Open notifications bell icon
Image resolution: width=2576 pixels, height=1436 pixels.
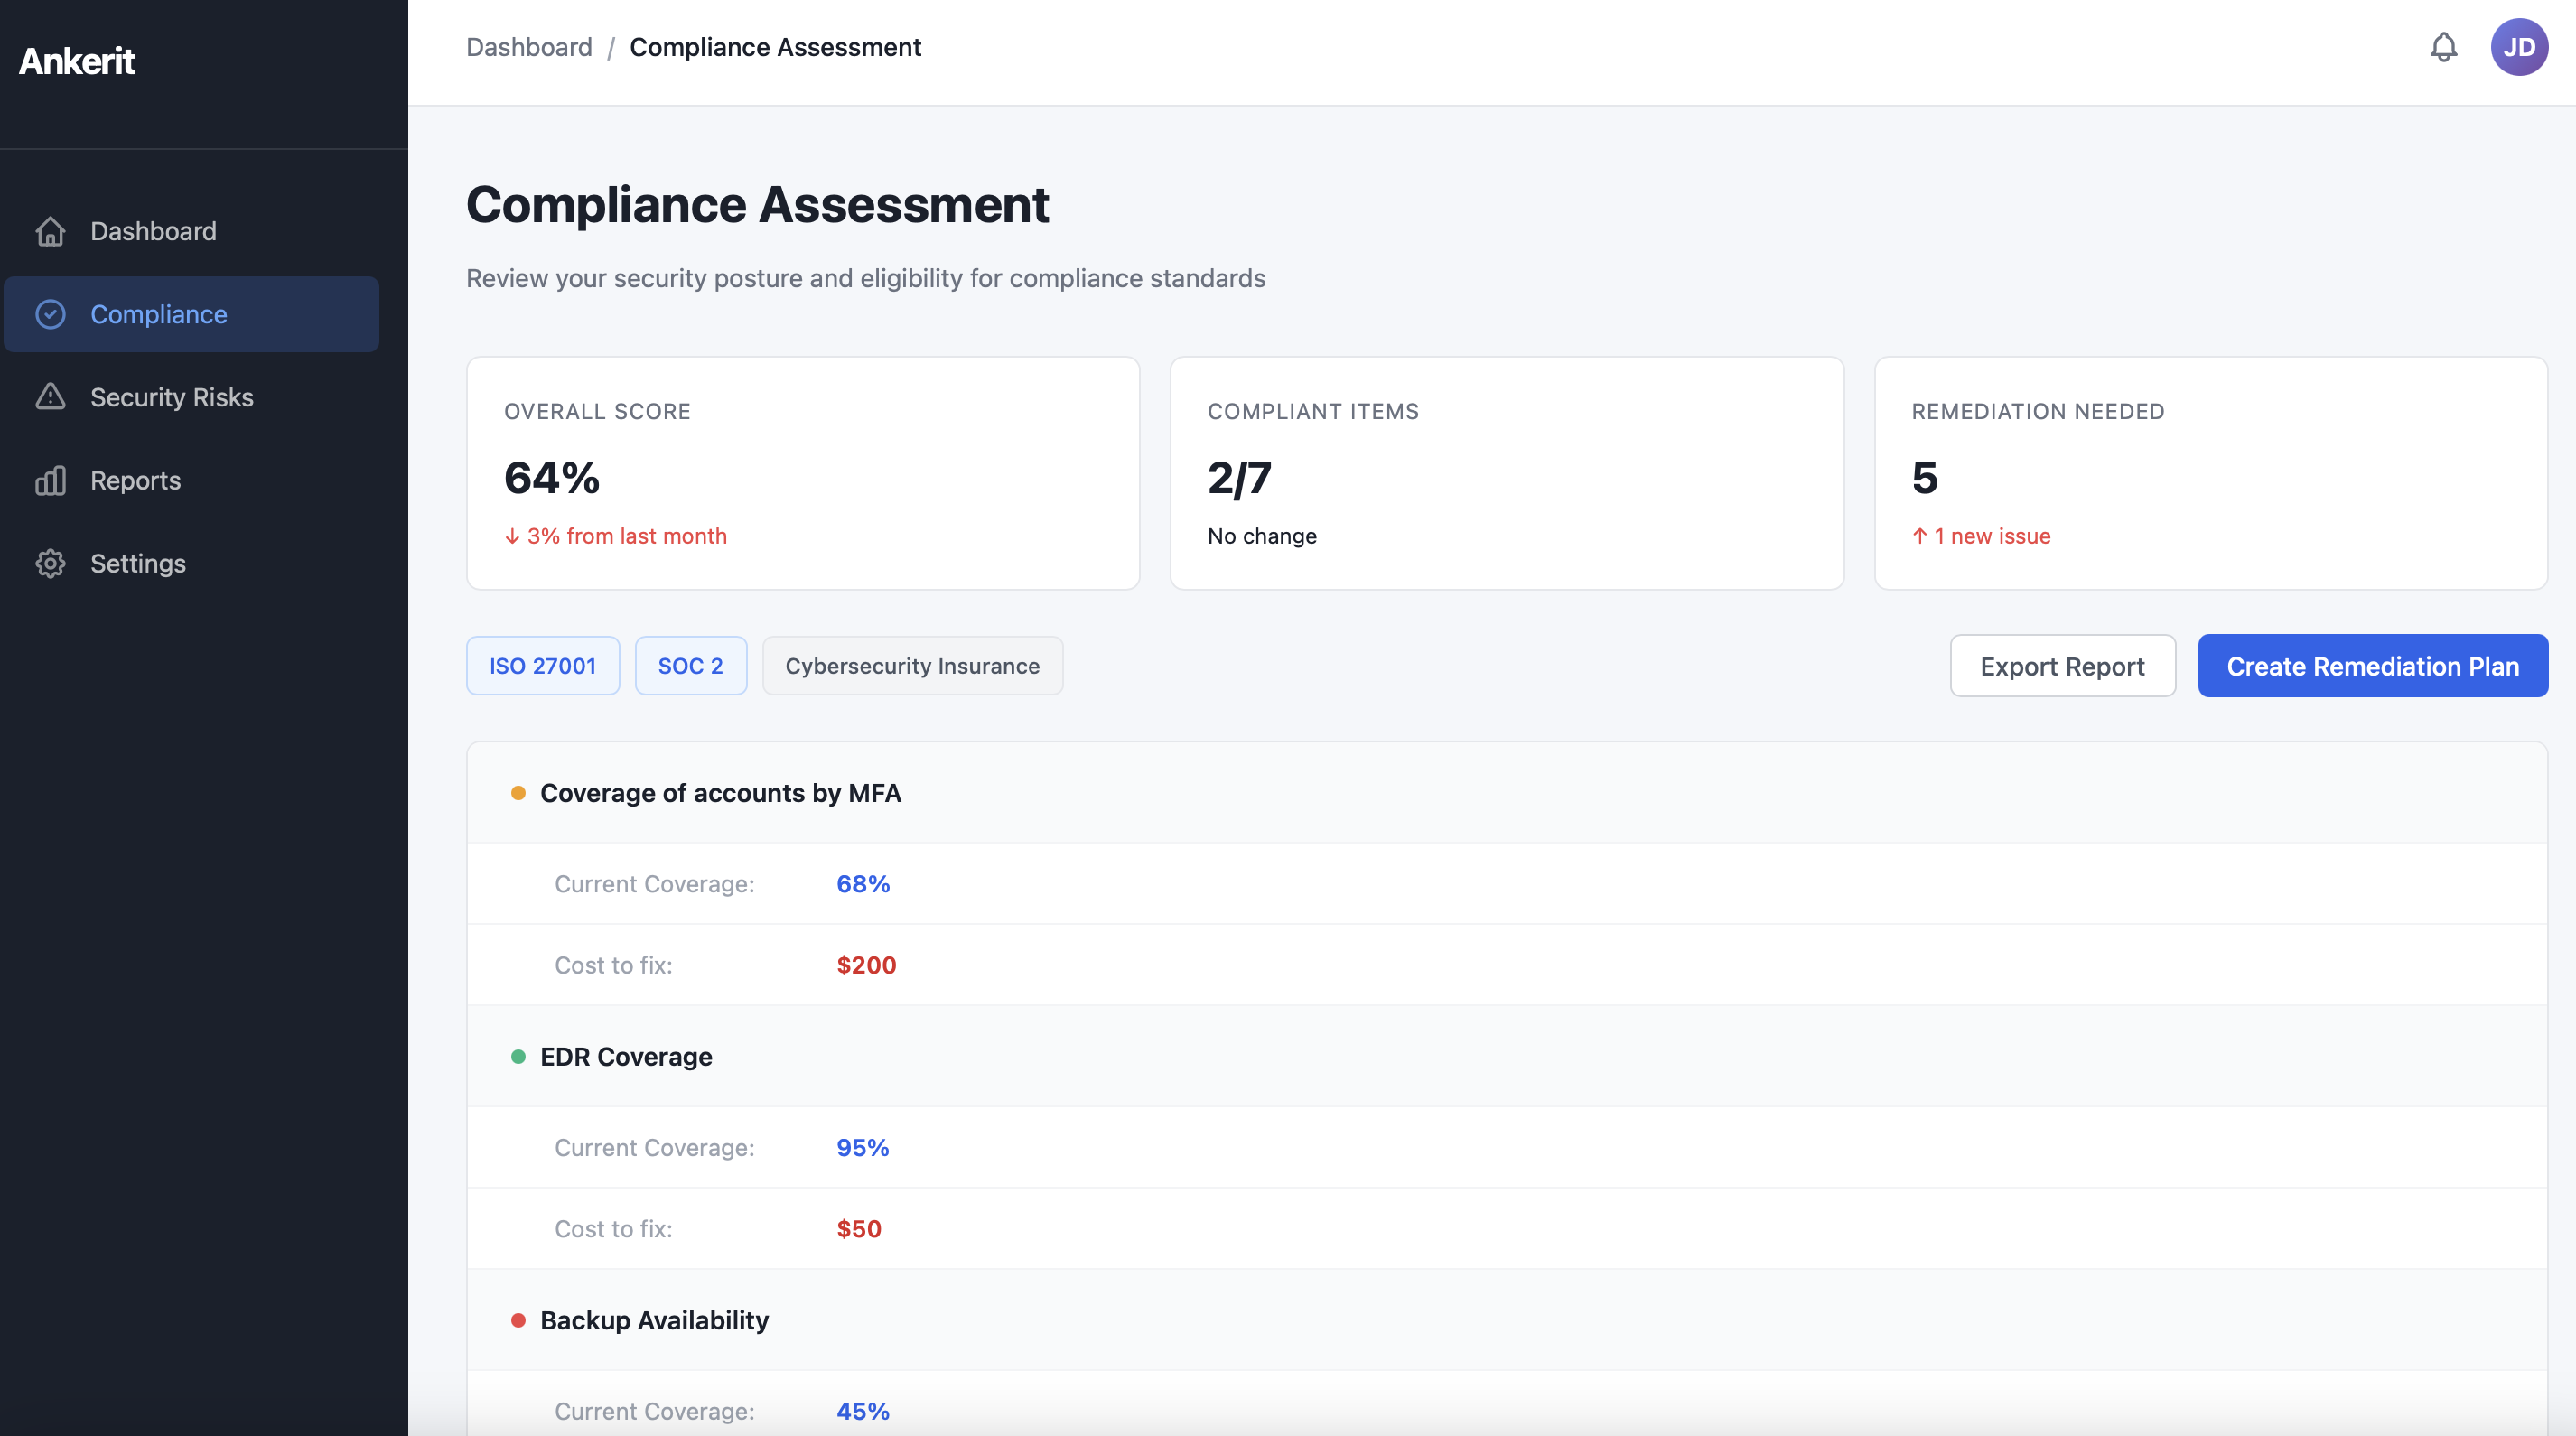(2443, 47)
